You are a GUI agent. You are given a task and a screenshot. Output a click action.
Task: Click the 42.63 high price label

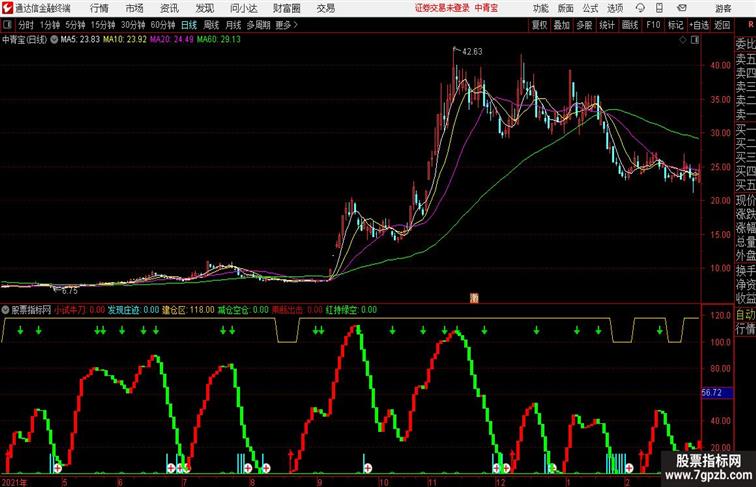coord(472,52)
